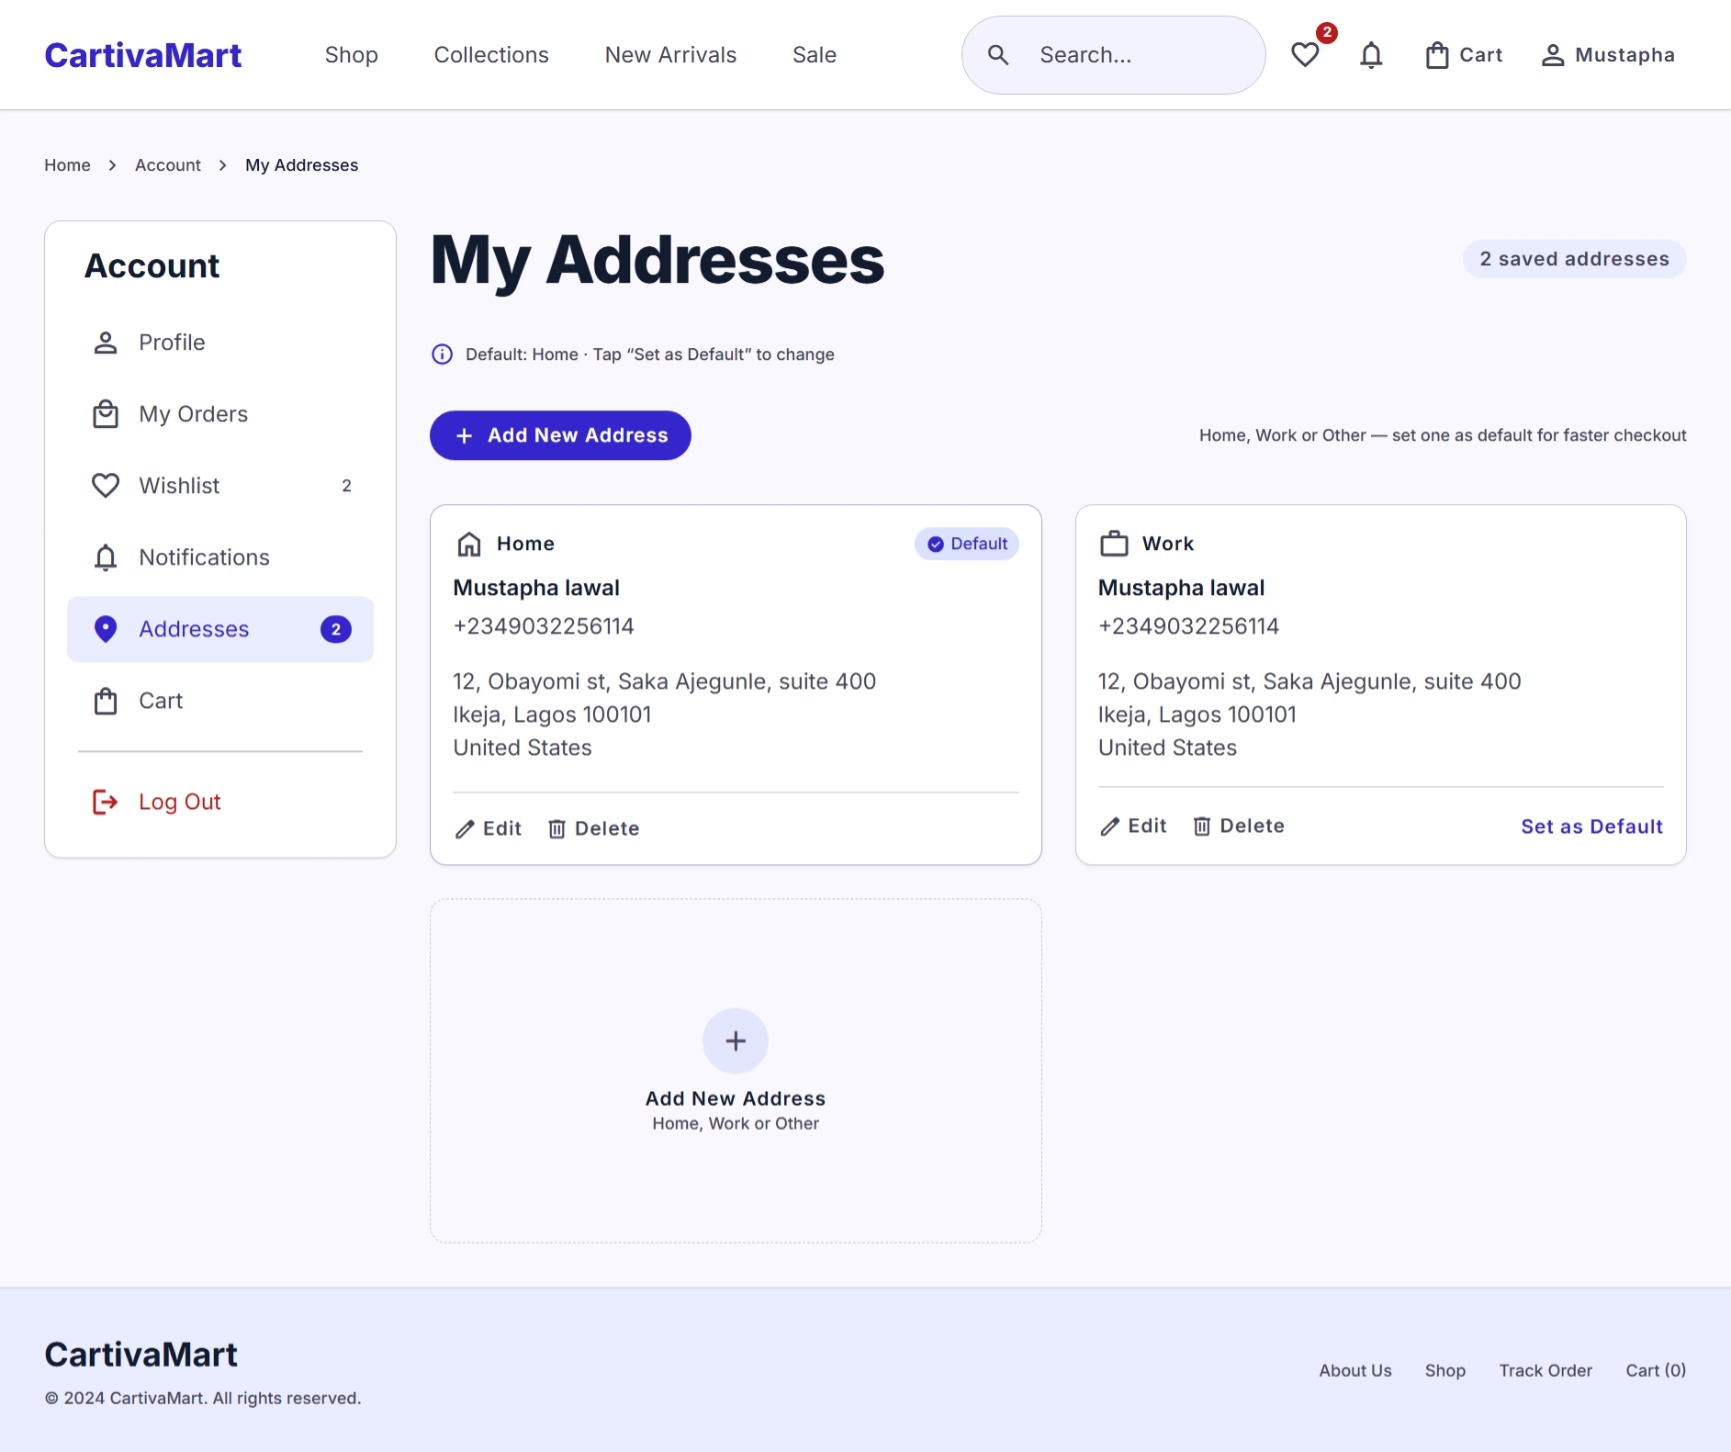Open the notifications bell in header
The image size is (1731, 1452).
click(x=1371, y=55)
